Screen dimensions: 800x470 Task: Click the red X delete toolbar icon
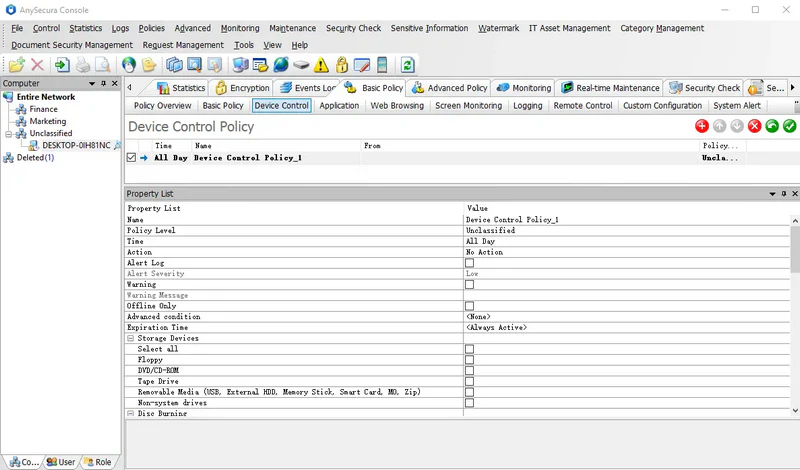[37, 65]
